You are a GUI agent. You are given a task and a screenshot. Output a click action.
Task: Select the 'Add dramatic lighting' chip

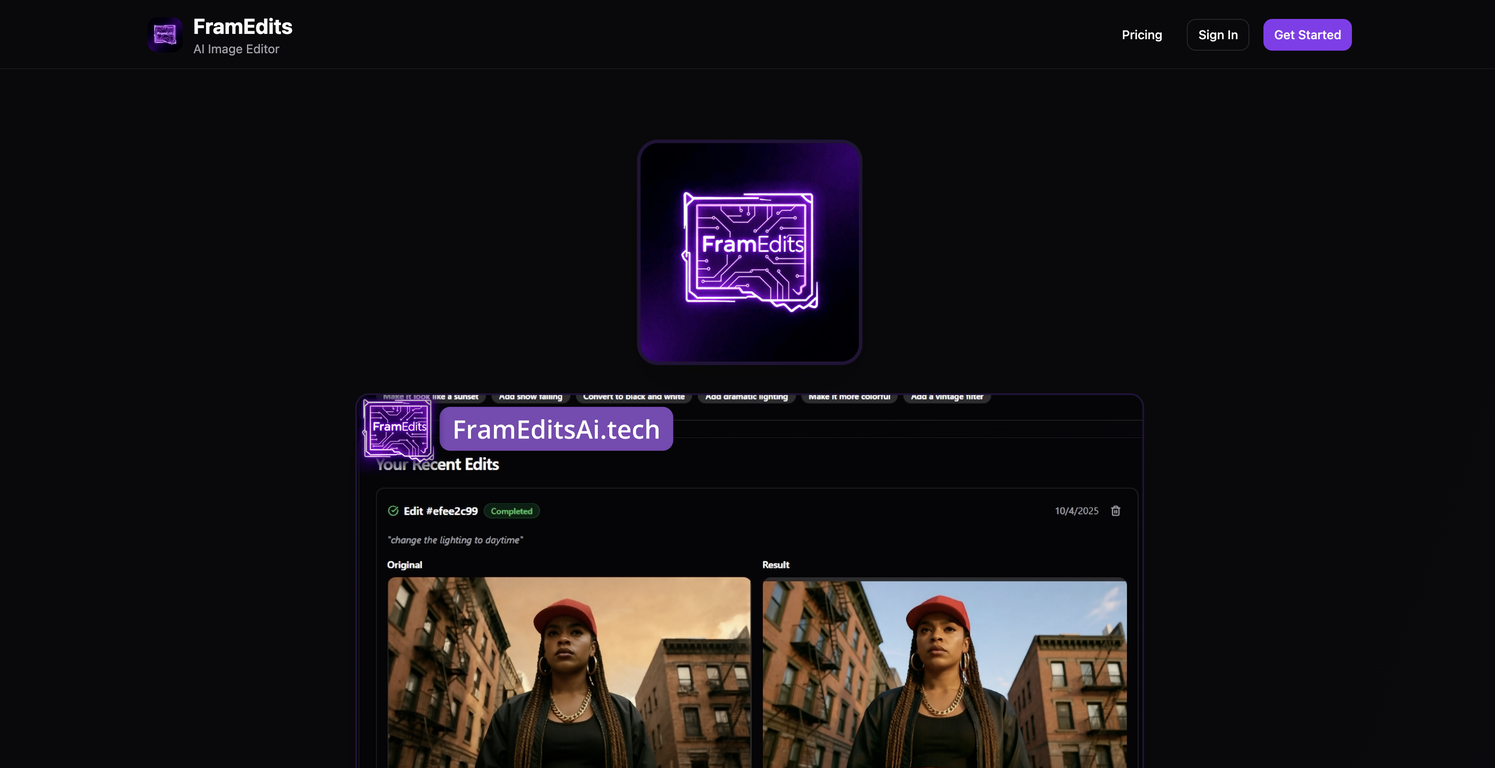pos(746,396)
